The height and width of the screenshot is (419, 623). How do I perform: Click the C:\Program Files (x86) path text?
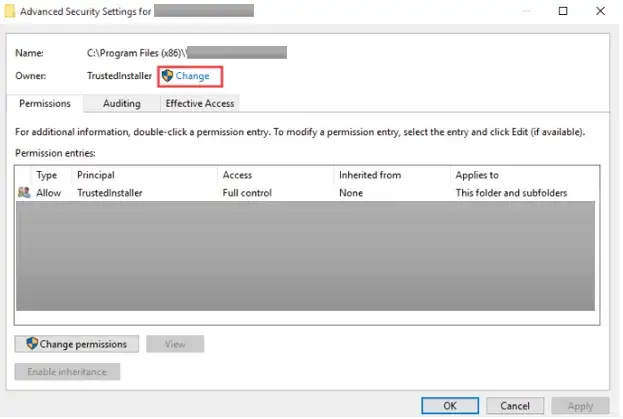point(136,53)
